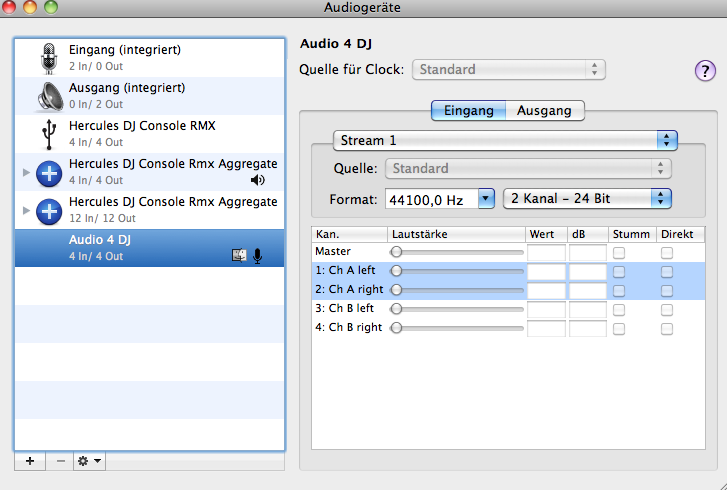This screenshot has width=727, height=490.
Task: Open the Quelle Standard dropdown
Action: click(528, 168)
